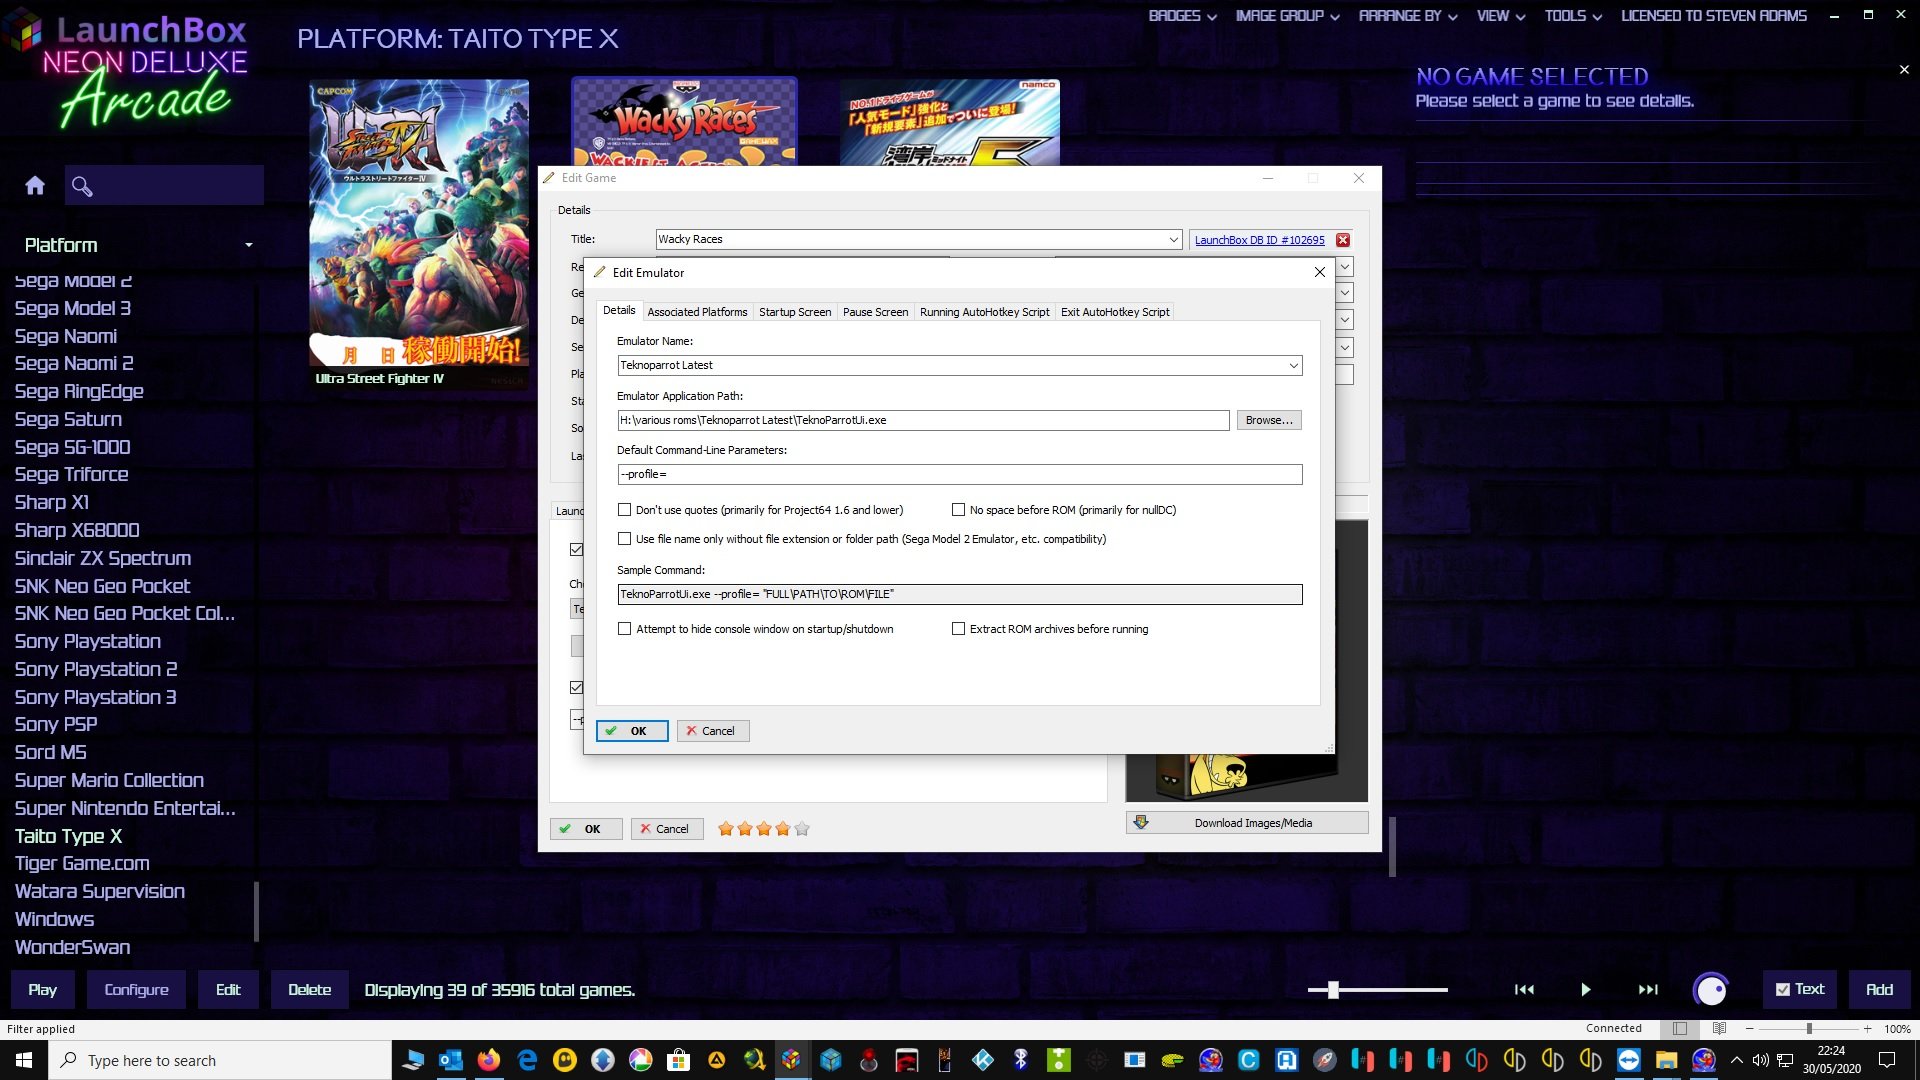Play music with the bottom play button
Screen dimensions: 1920x1080
pos(1586,989)
